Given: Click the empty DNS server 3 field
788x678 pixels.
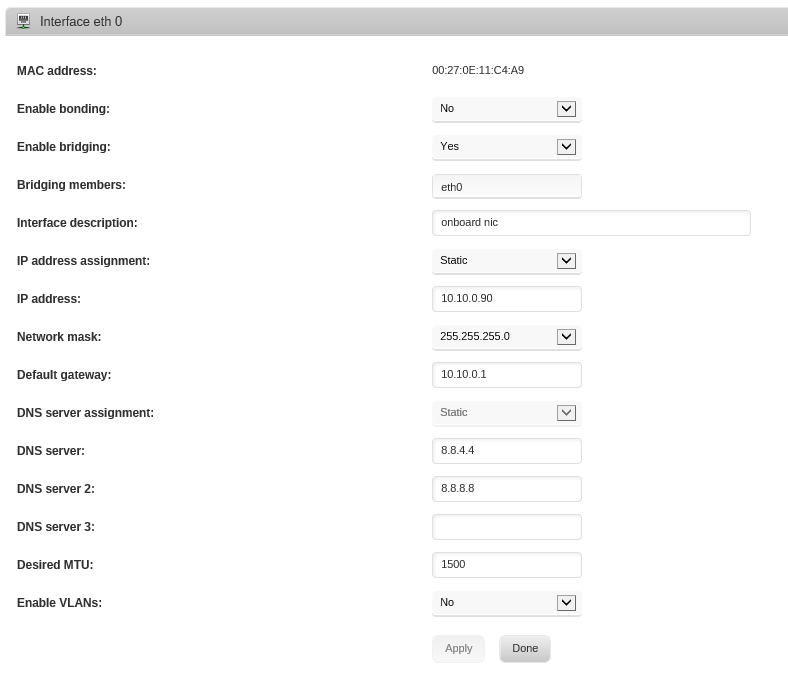Looking at the screenshot, I should pos(507,527).
